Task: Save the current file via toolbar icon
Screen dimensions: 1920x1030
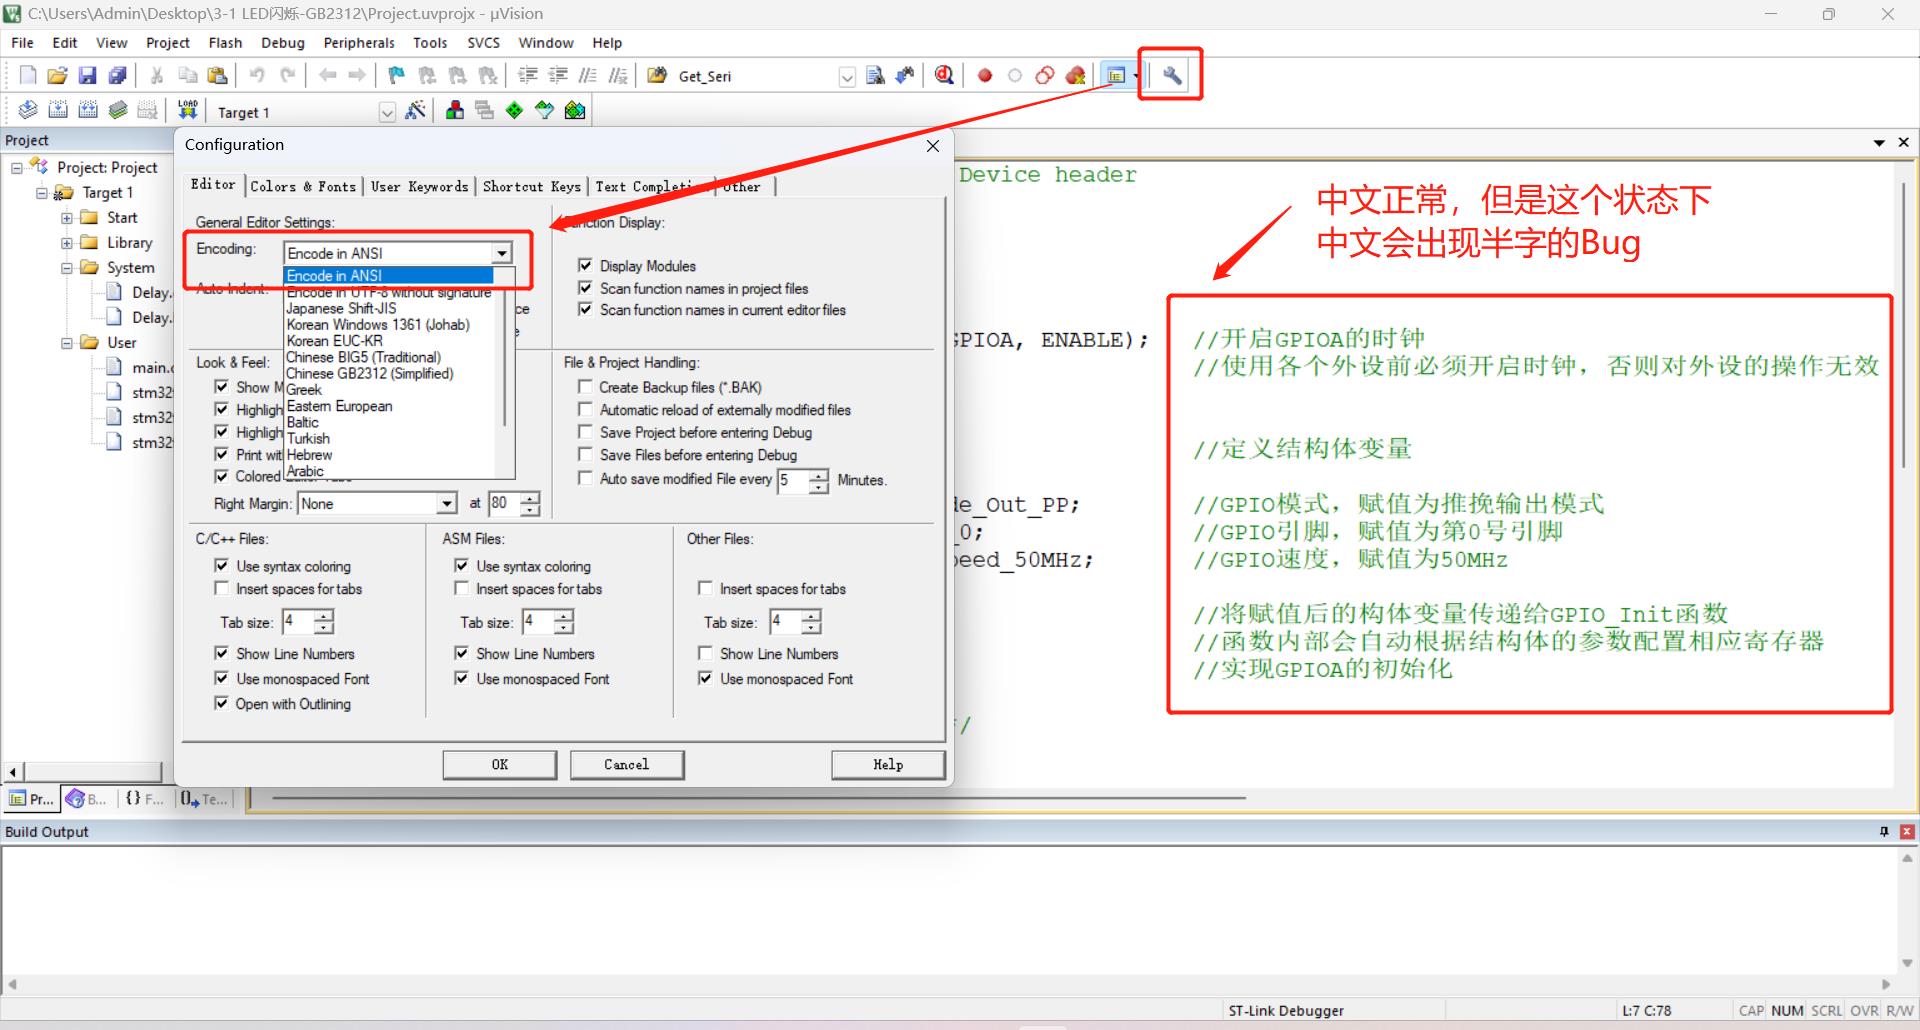Action: pos(87,75)
